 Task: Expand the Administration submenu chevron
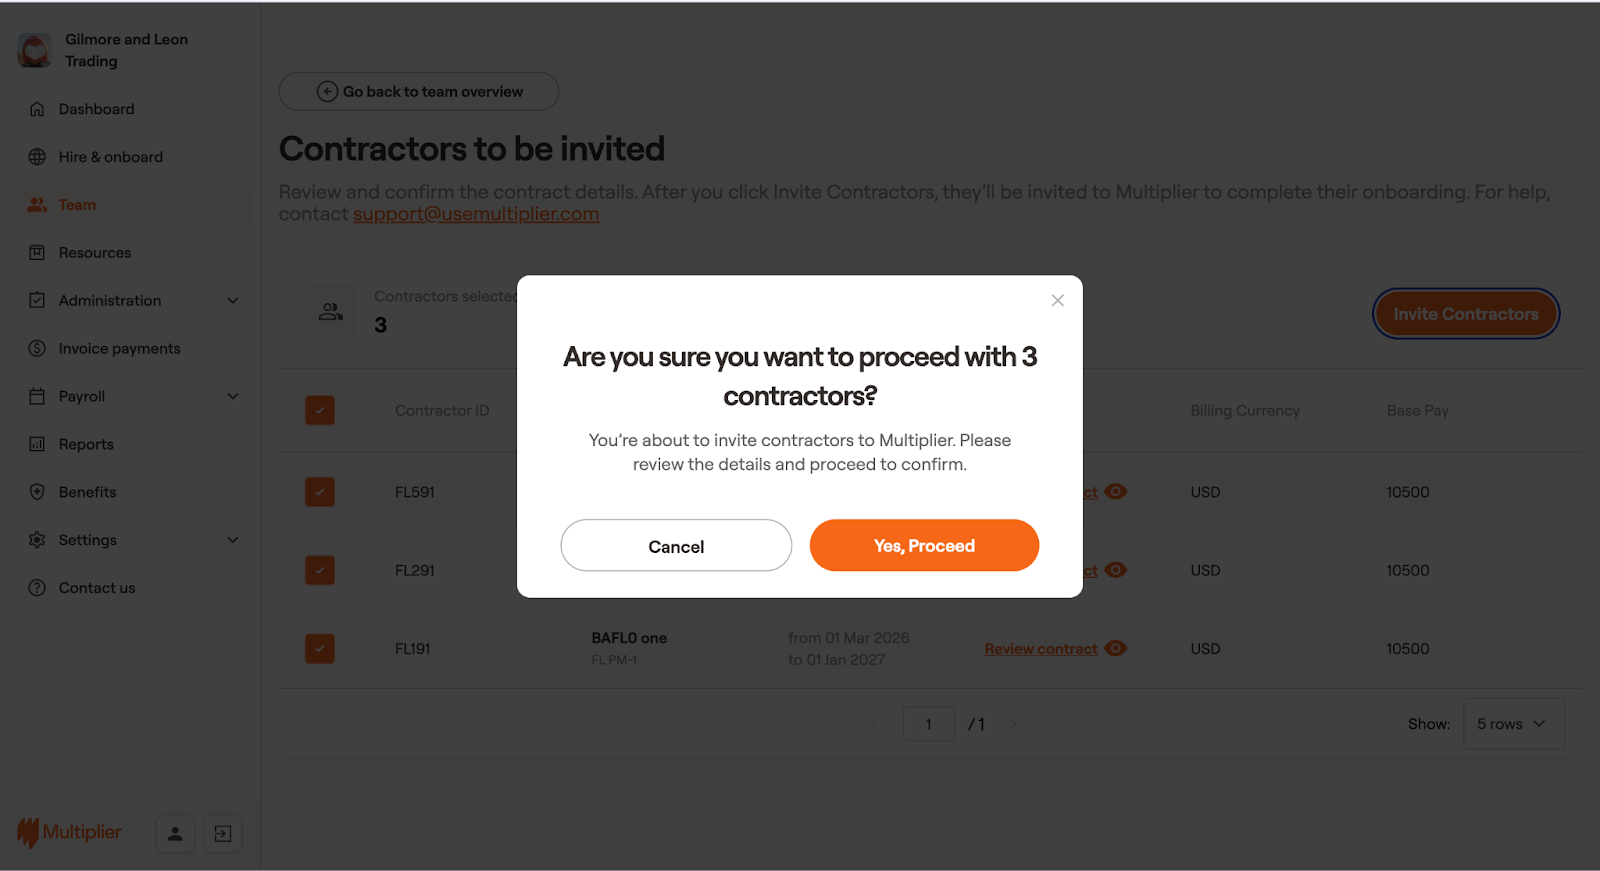pos(233,300)
